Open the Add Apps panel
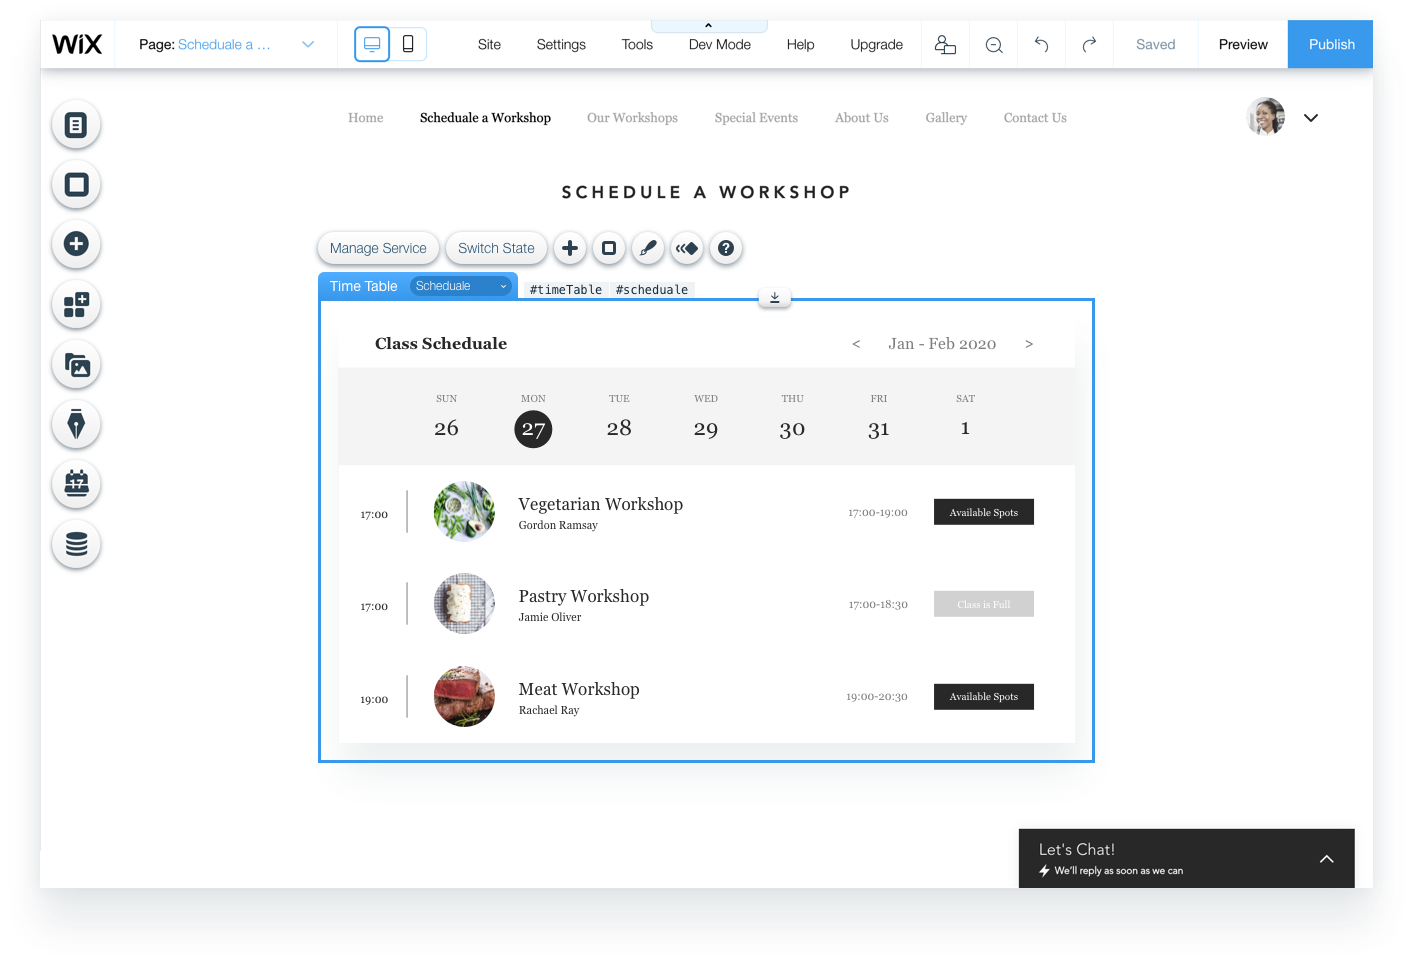Screen dimensions: 1413x964 coord(76,304)
